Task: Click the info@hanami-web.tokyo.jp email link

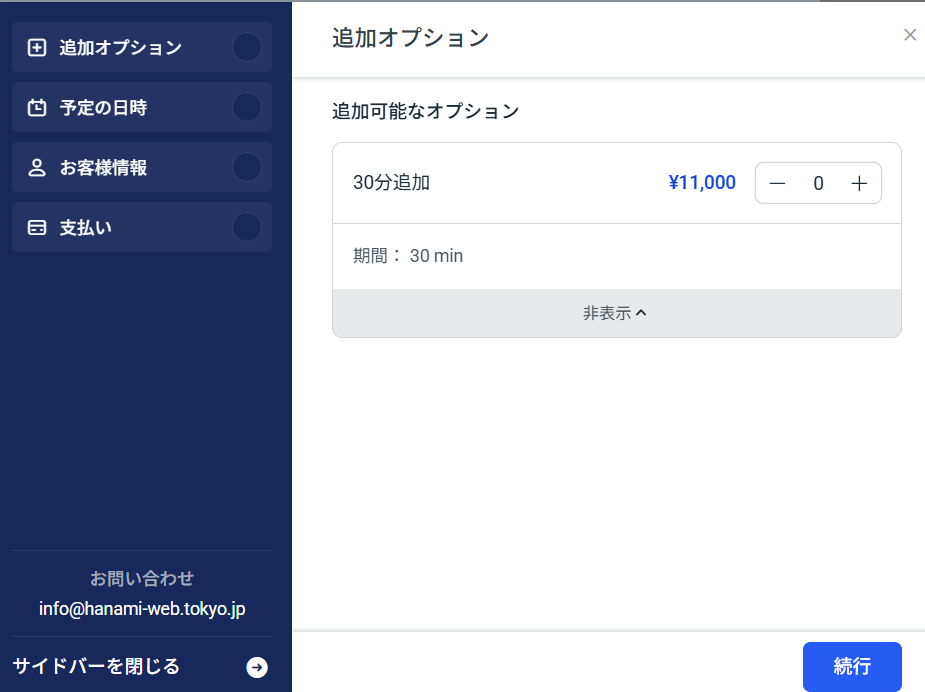Action: [x=142, y=608]
